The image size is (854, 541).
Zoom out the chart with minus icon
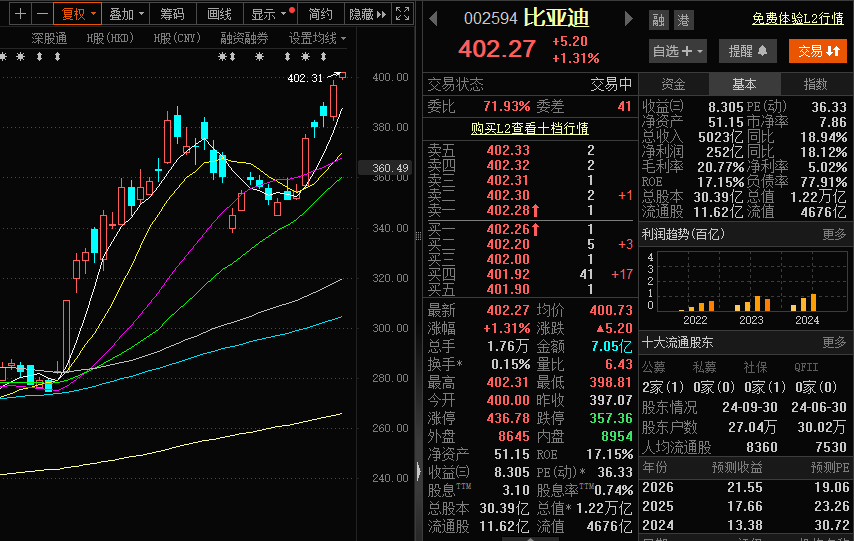point(41,14)
